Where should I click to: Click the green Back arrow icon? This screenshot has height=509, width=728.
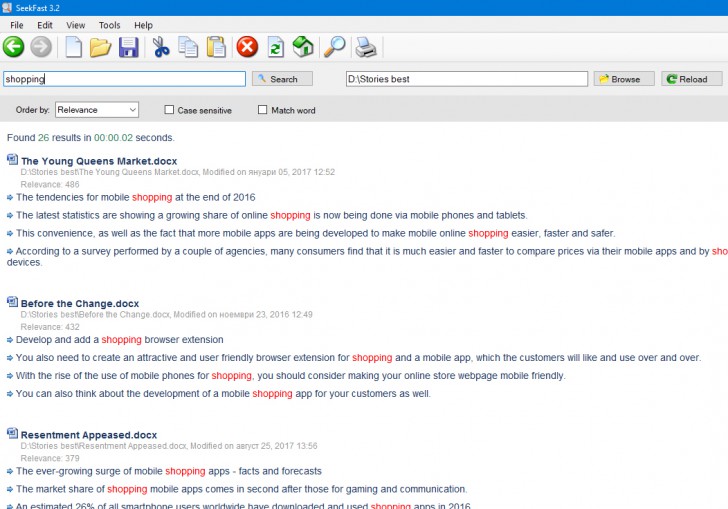pyautogui.click(x=13, y=47)
